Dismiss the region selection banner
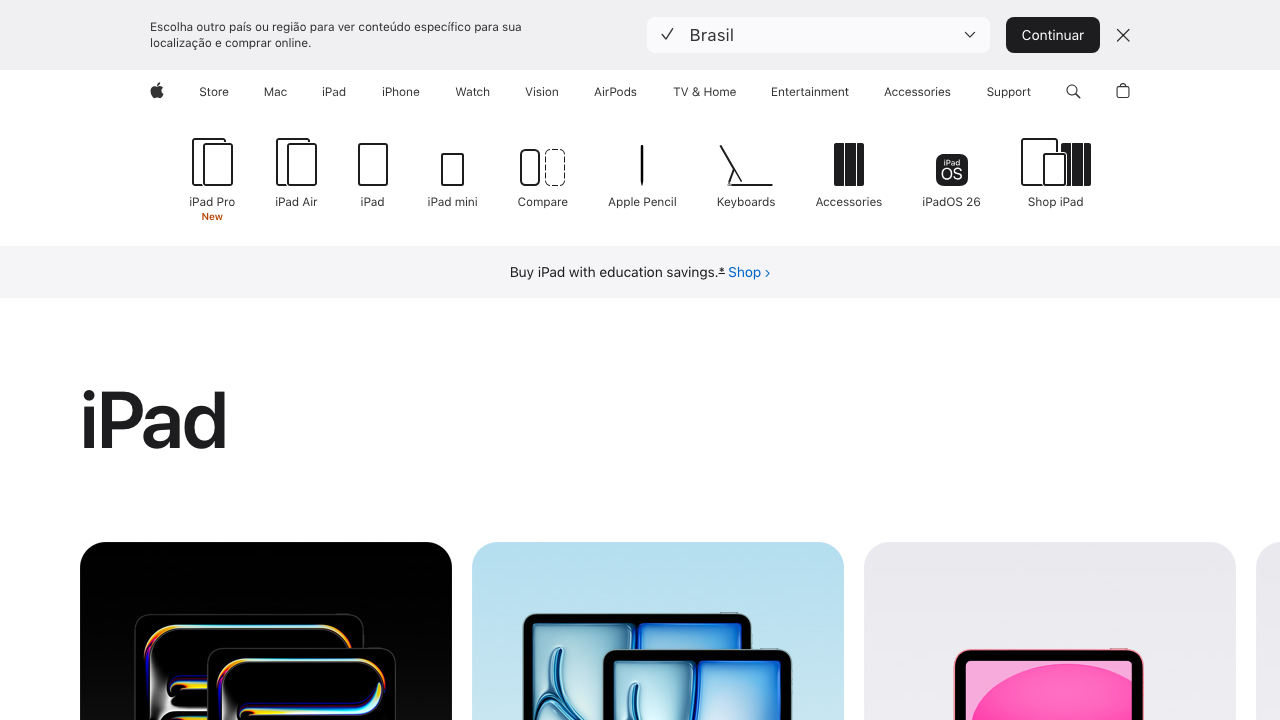 1123,35
